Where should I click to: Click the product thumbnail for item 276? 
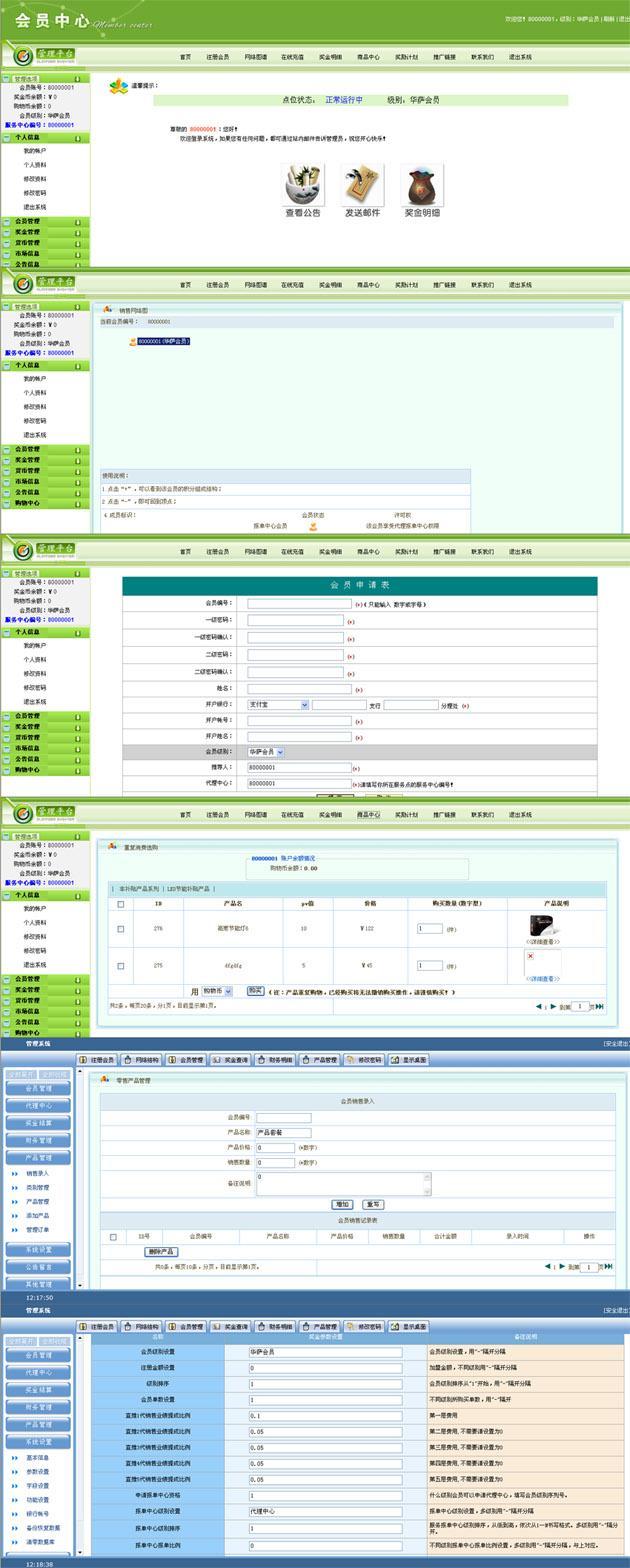[543, 926]
